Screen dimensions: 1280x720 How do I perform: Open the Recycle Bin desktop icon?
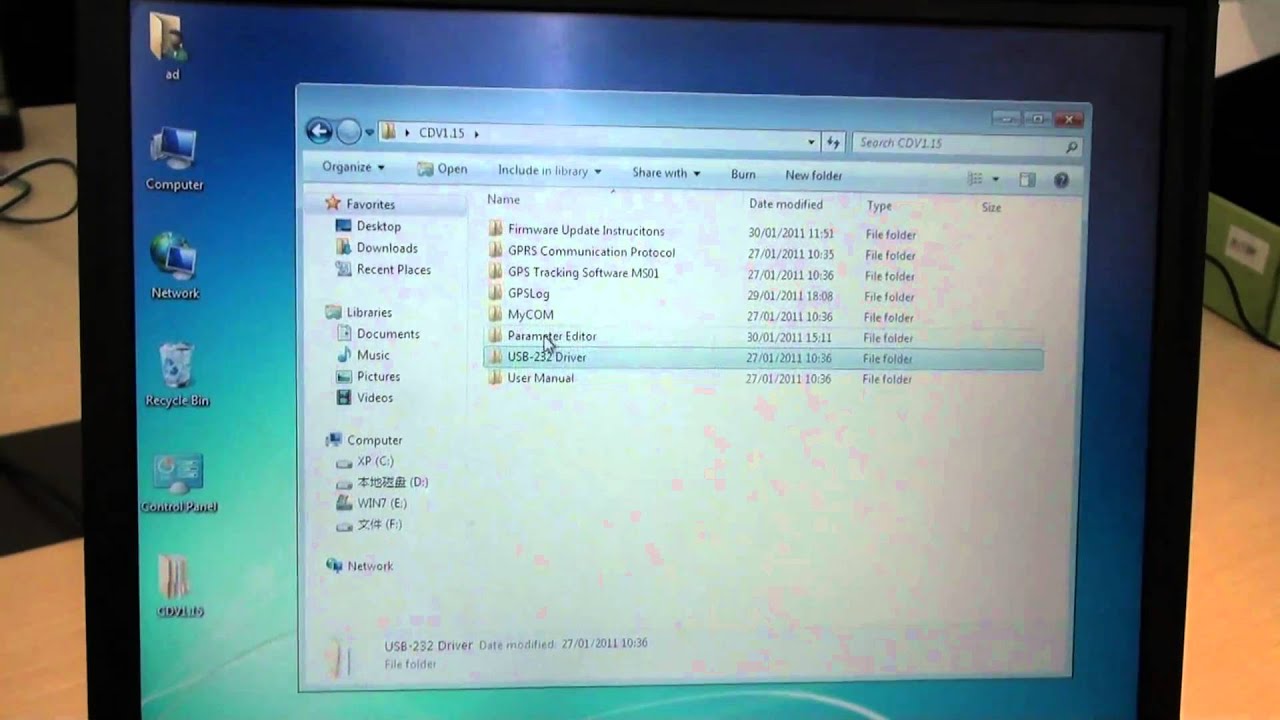click(x=177, y=374)
